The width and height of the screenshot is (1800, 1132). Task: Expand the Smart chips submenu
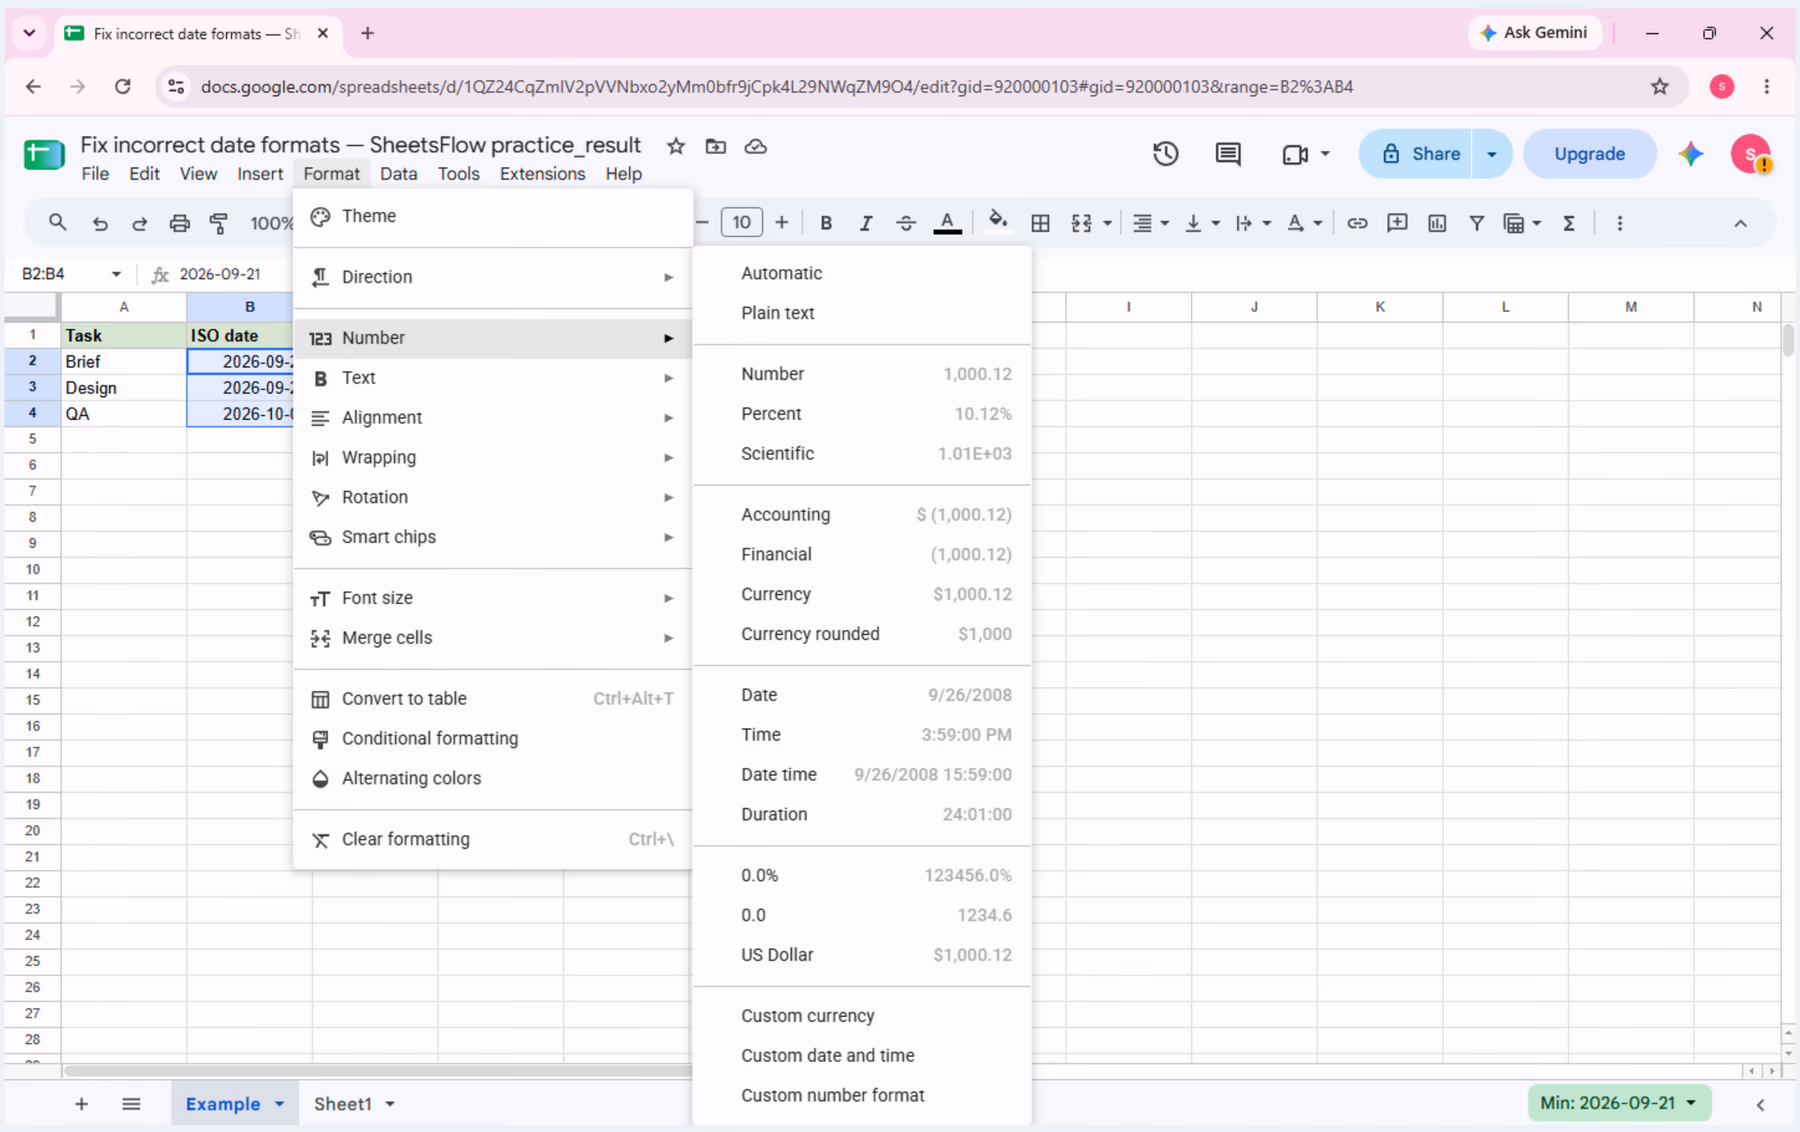pos(493,537)
